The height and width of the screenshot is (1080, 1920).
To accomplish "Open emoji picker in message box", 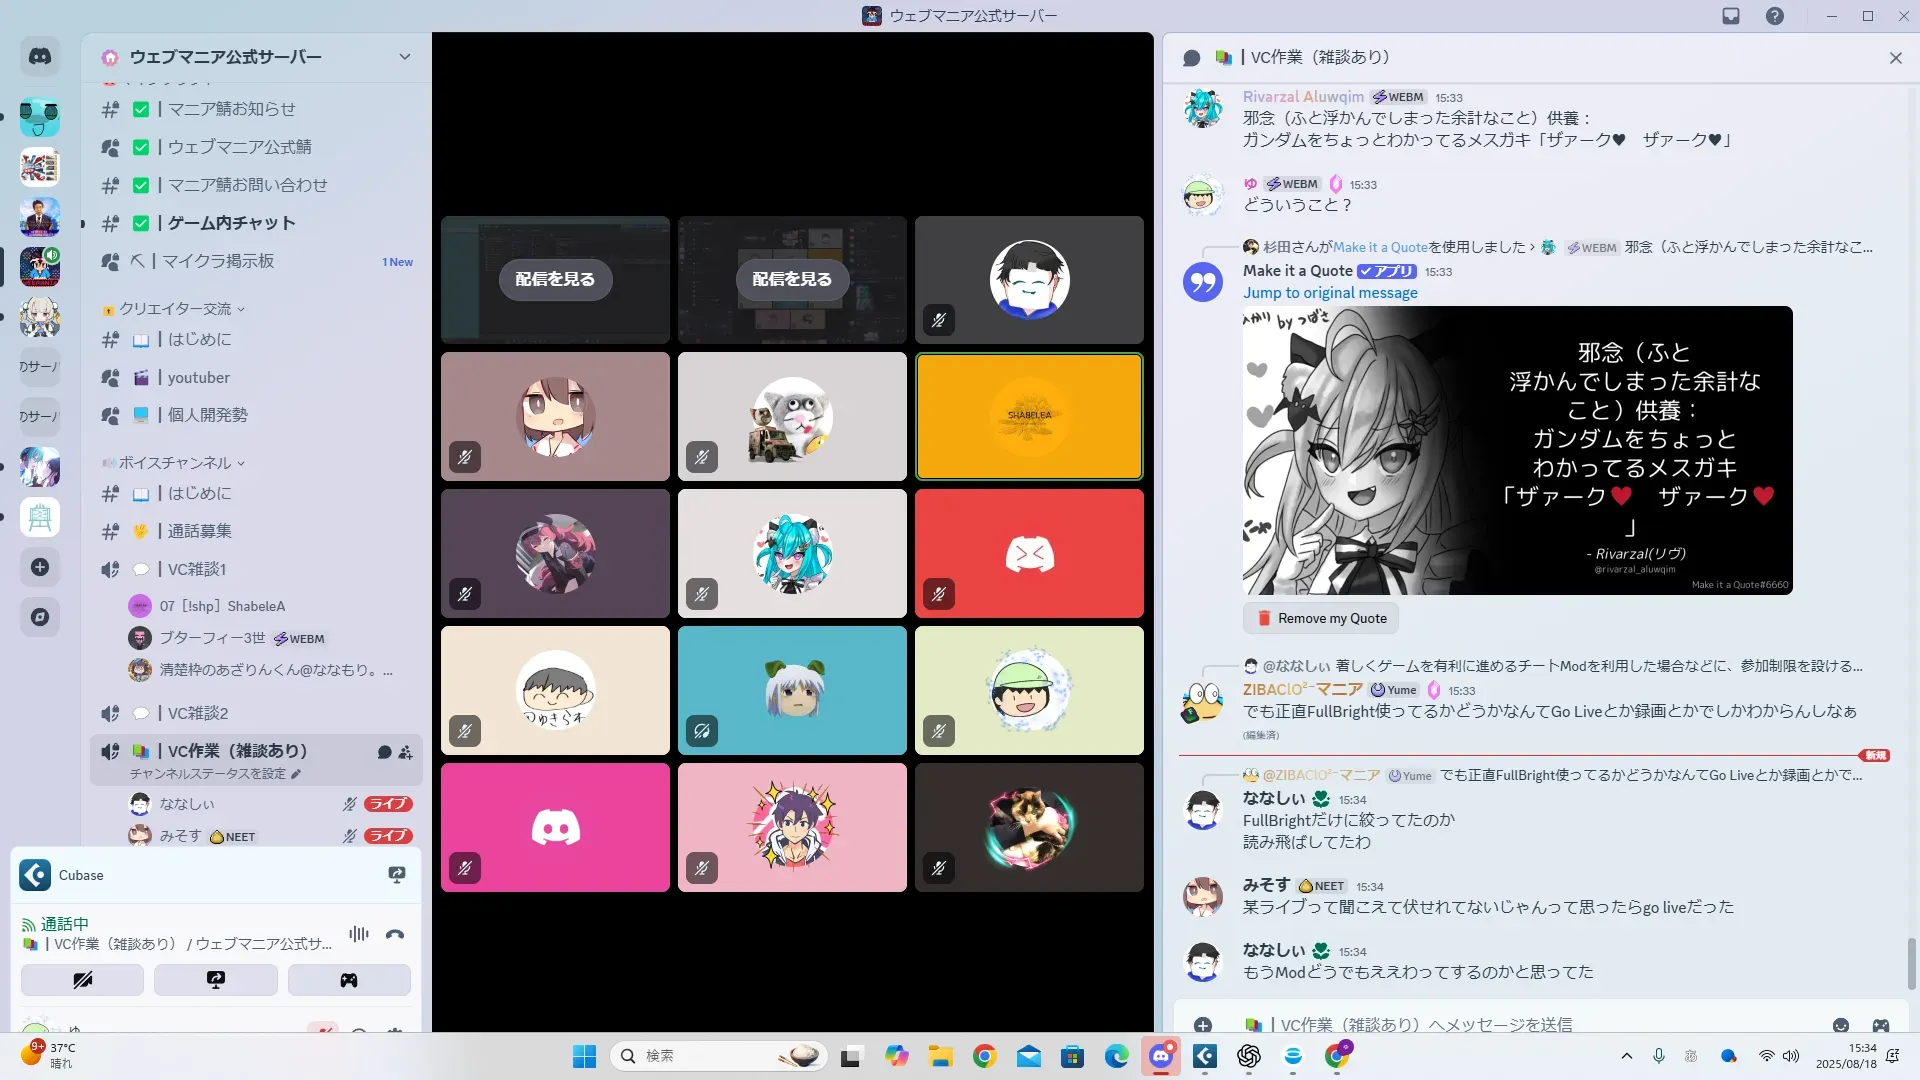I will coord(1840,1025).
